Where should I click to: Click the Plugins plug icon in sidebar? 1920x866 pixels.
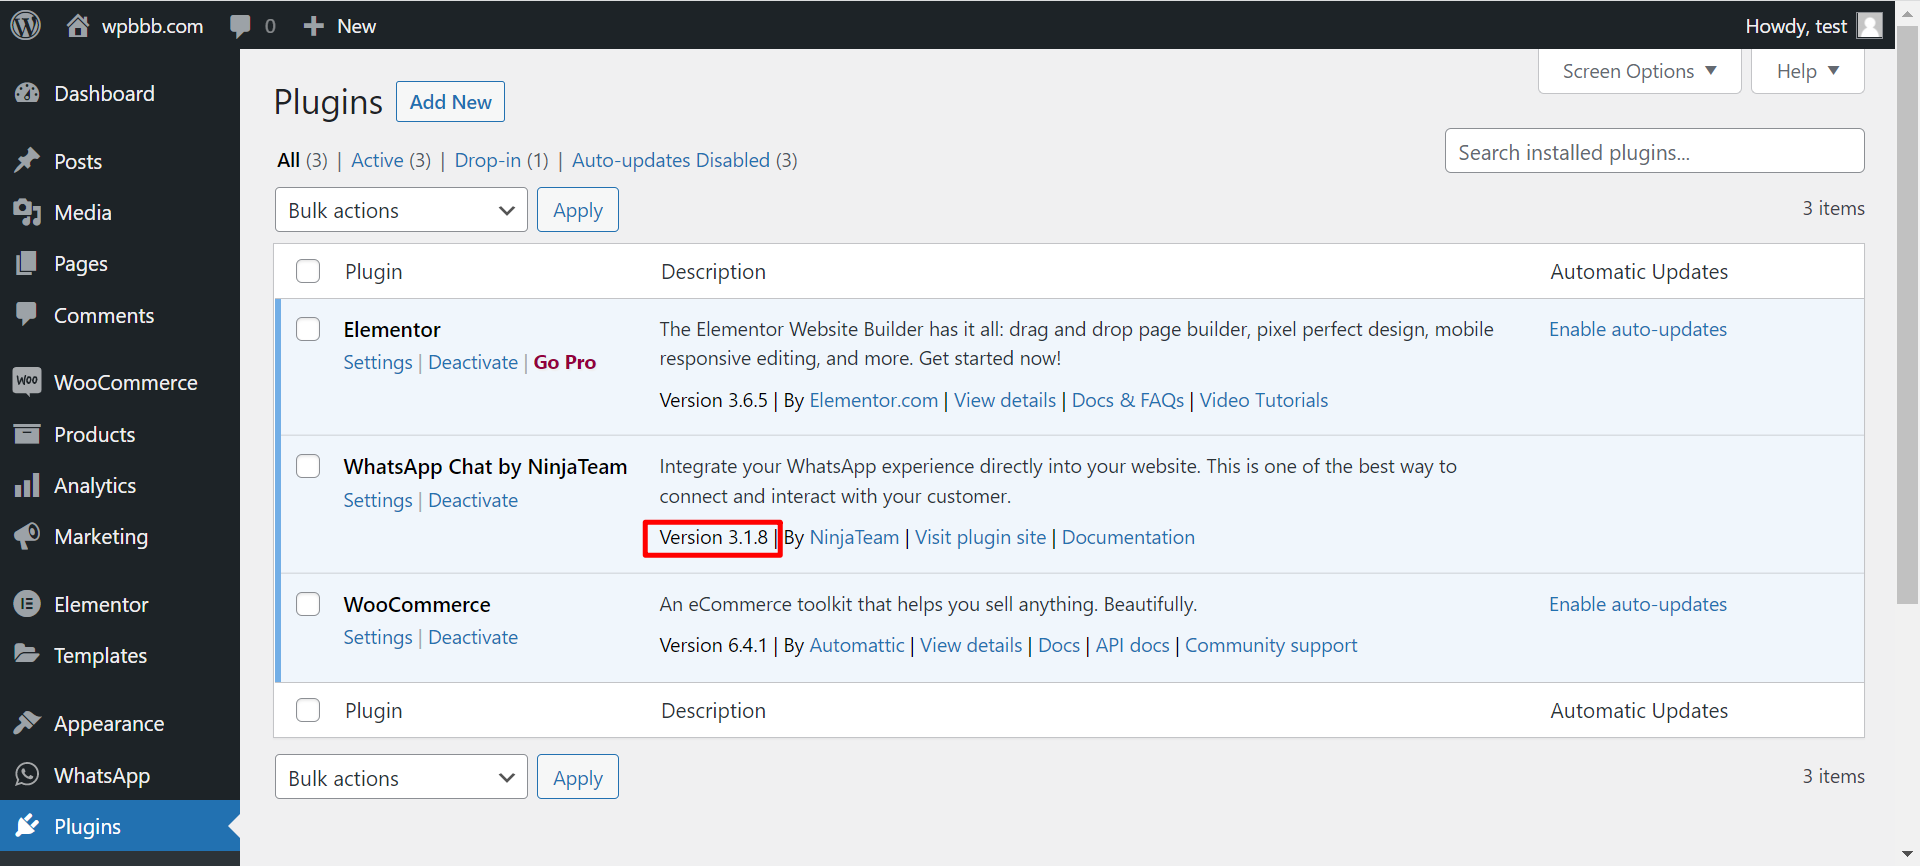(x=27, y=826)
